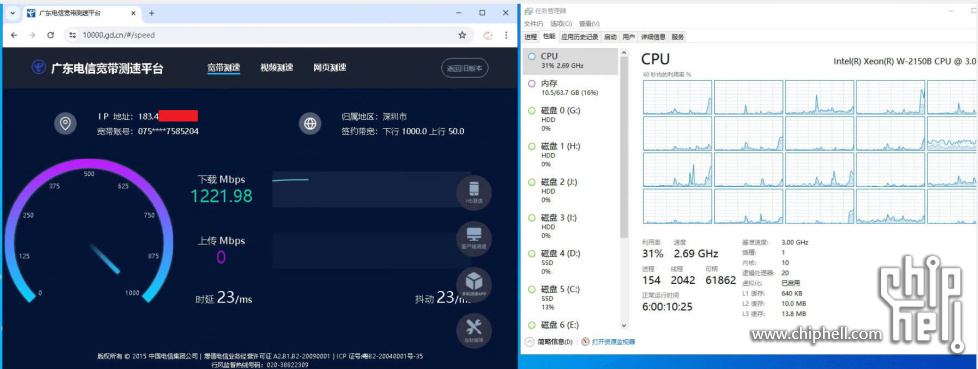Bookmark page with the star icon
The width and height of the screenshot is (978, 369).
coord(462,36)
